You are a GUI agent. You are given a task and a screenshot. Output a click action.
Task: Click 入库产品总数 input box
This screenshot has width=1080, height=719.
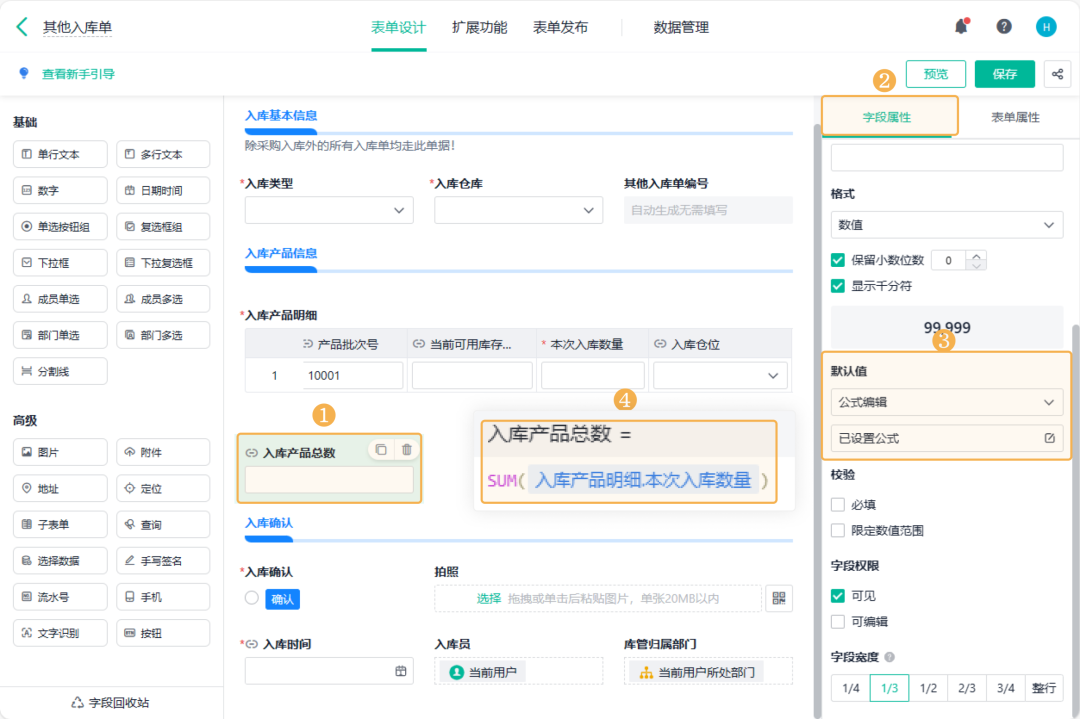pyautogui.click(x=329, y=479)
